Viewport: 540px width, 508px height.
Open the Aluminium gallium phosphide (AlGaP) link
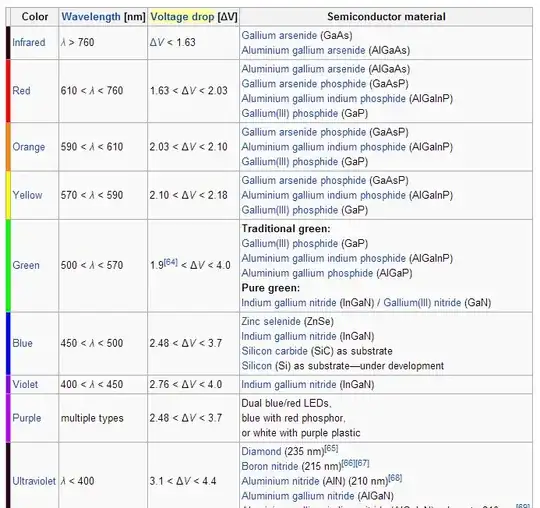(307, 273)
